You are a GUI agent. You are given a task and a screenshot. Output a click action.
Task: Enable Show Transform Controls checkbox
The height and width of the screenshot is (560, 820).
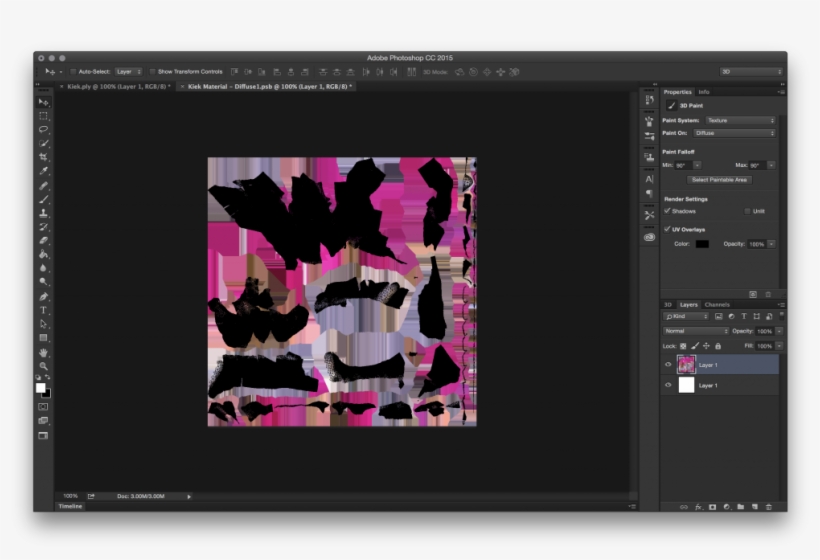tap(152, 72)
